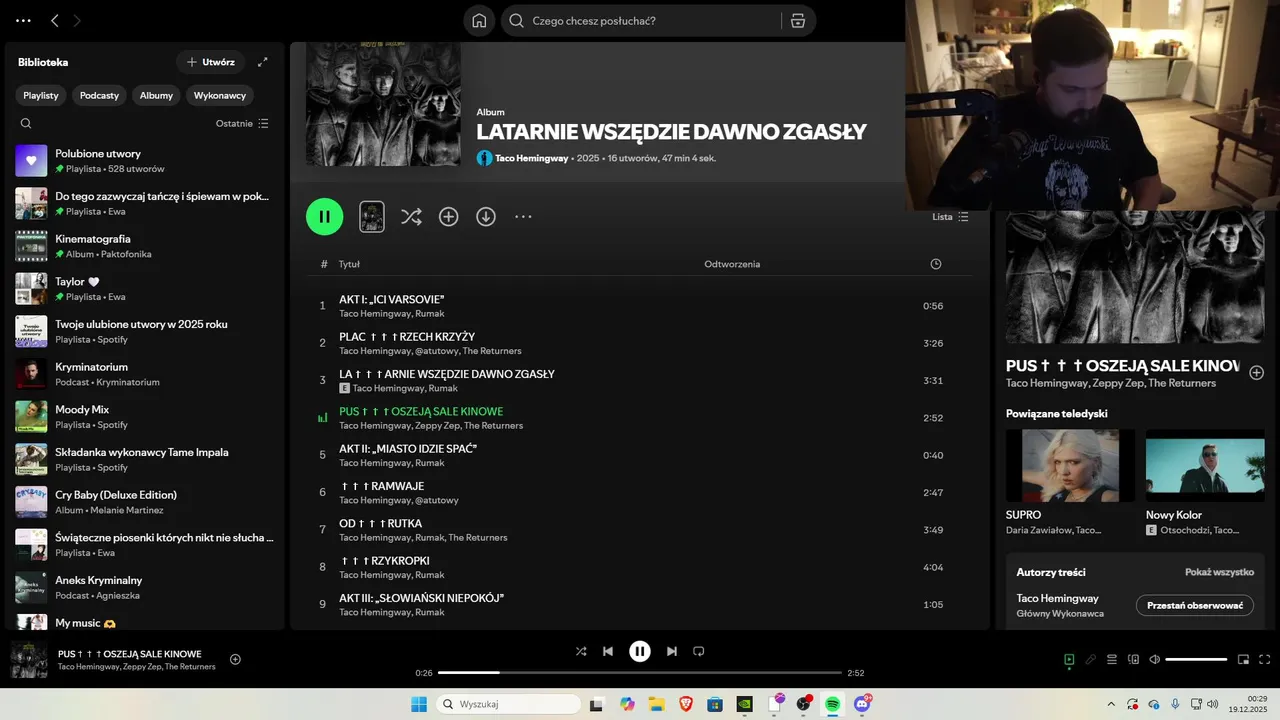1280x720 pixels.
Task: Mute with the speaker volume icon
Action: tap(1155, 659)
